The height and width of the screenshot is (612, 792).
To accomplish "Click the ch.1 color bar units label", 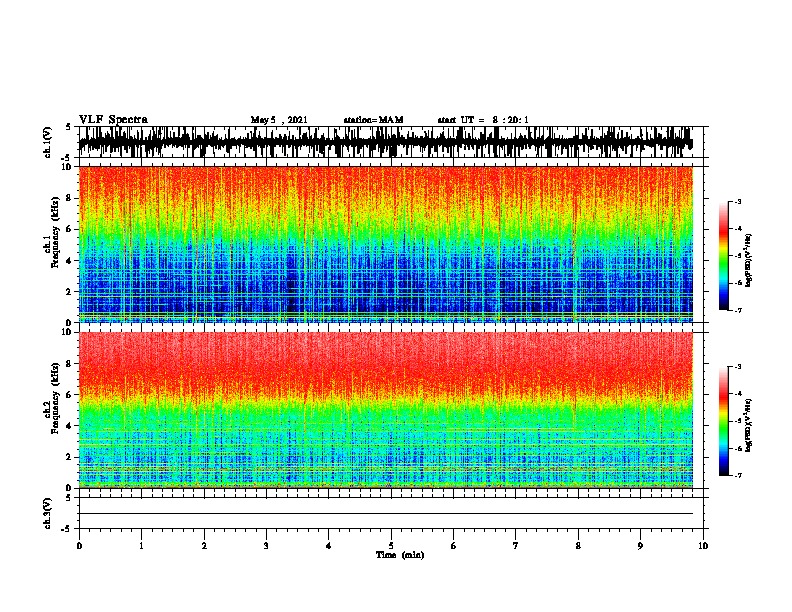I will click(x=749, y=261).
